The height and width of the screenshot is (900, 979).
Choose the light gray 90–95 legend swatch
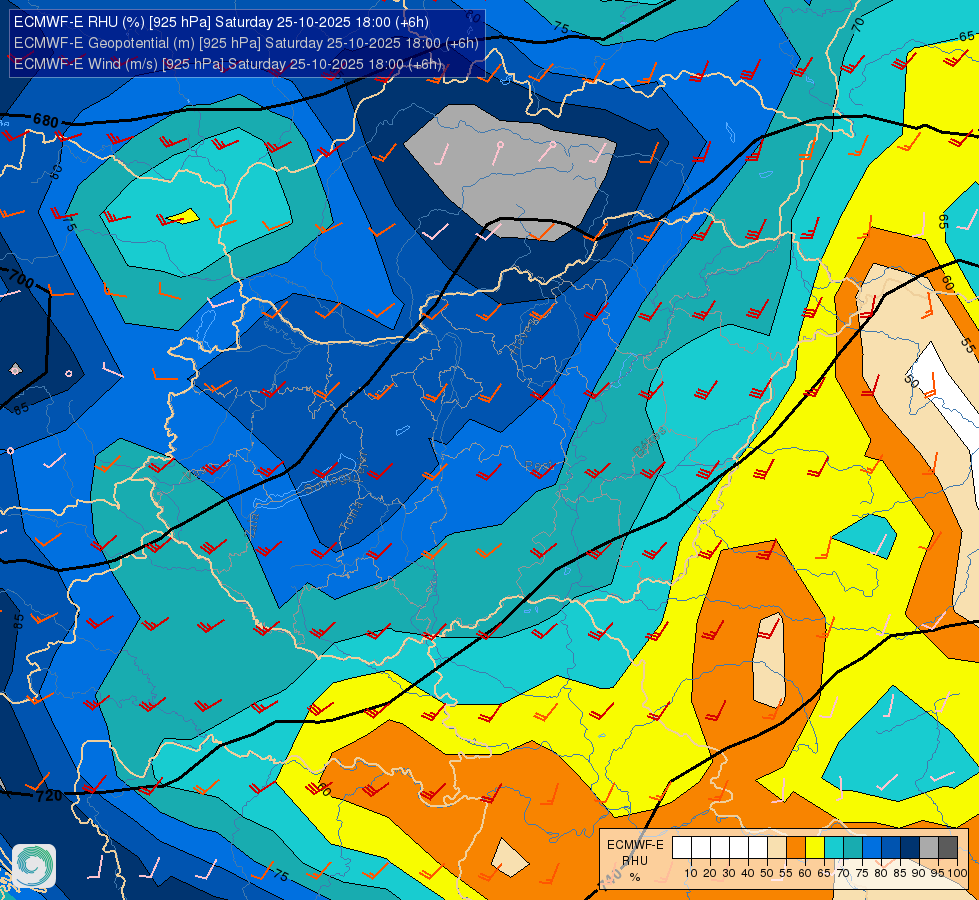coord(928,848)
